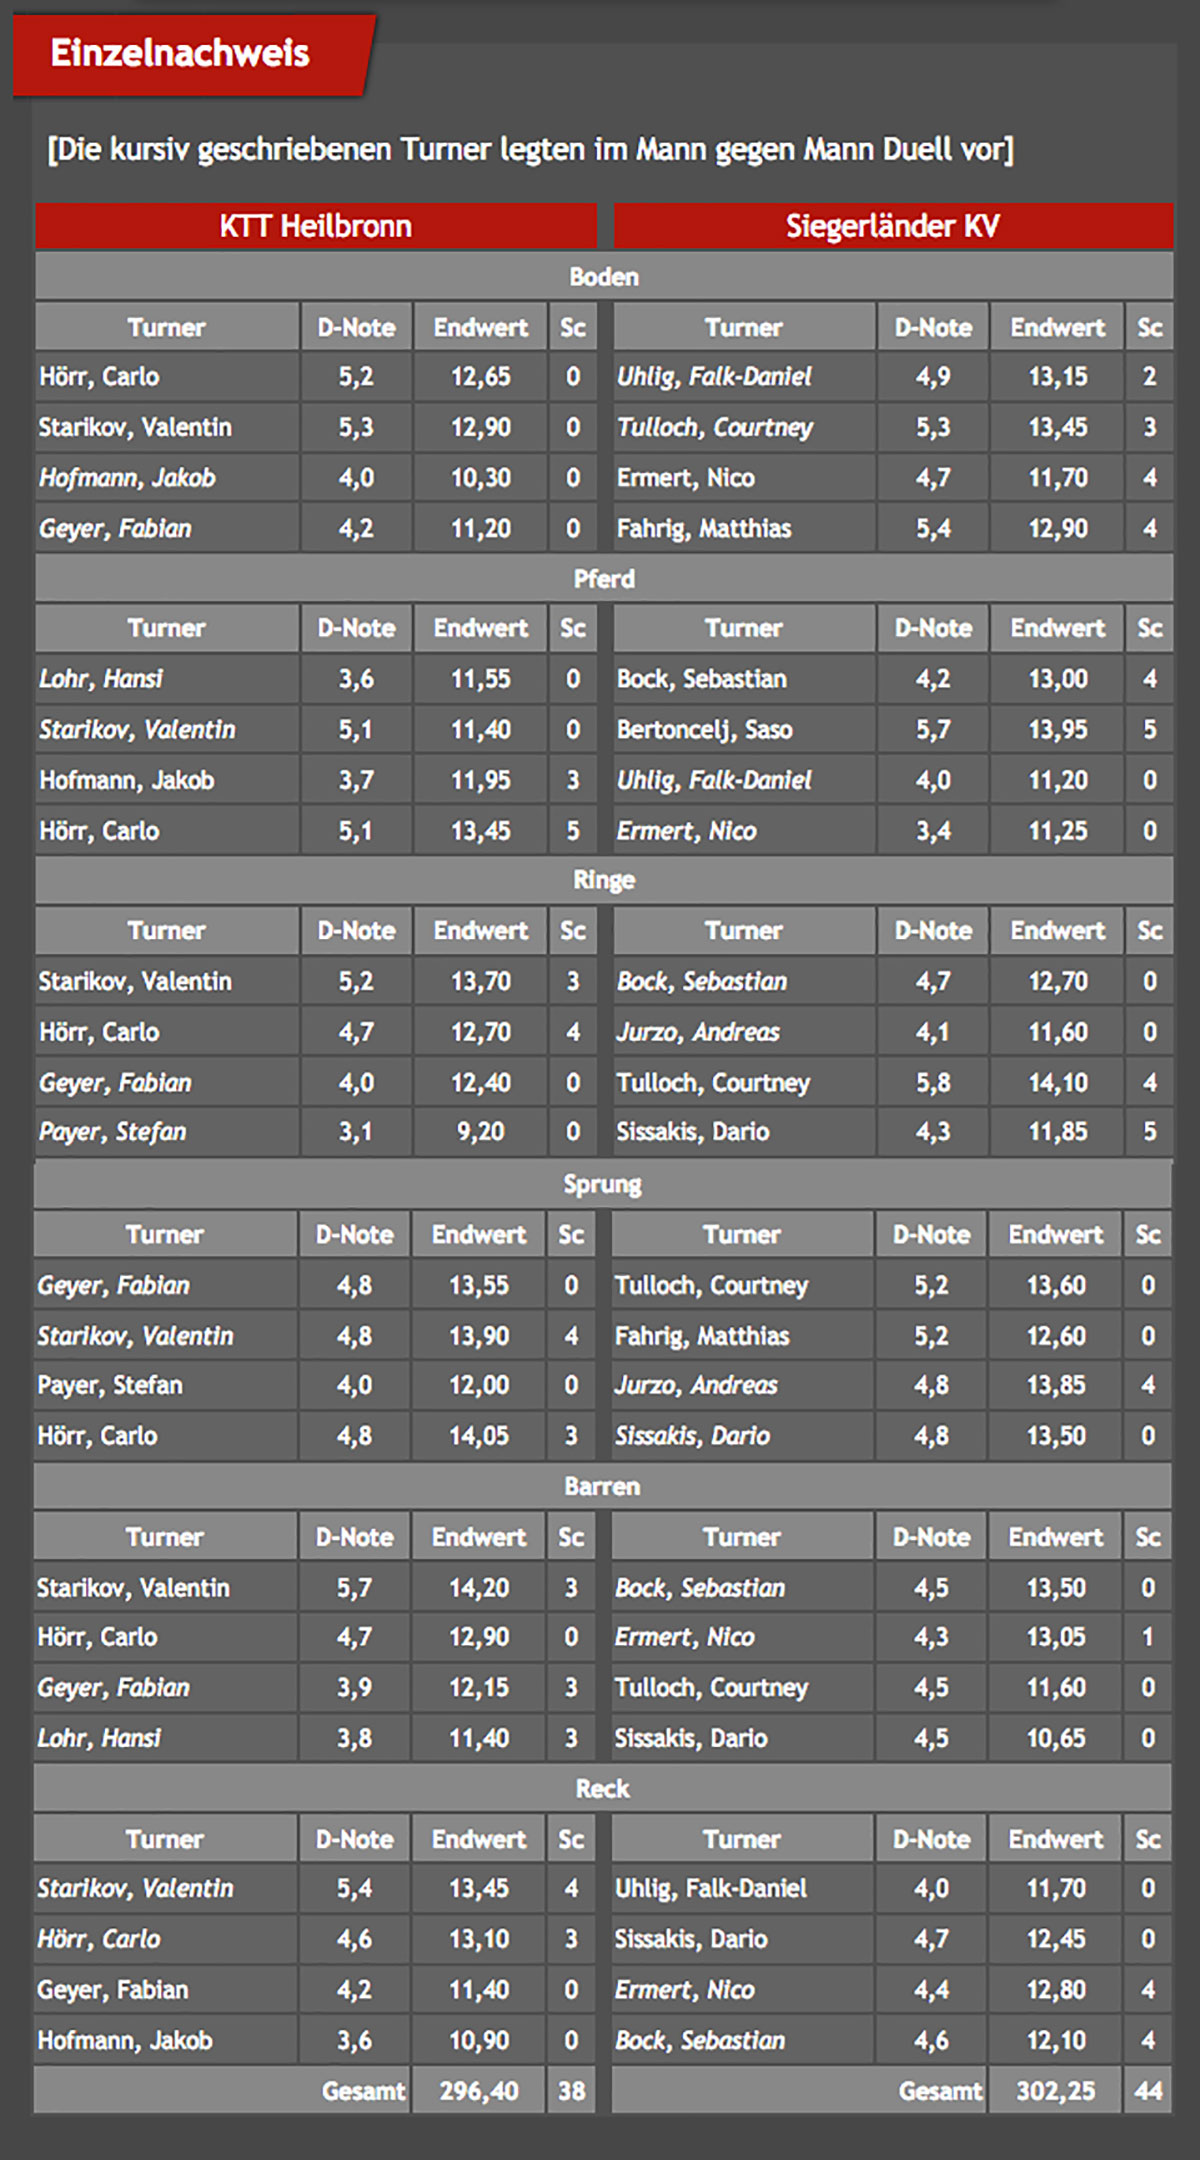Click the Boden section header row
The image size is (1200, 2160).
[x=604, y=277]
